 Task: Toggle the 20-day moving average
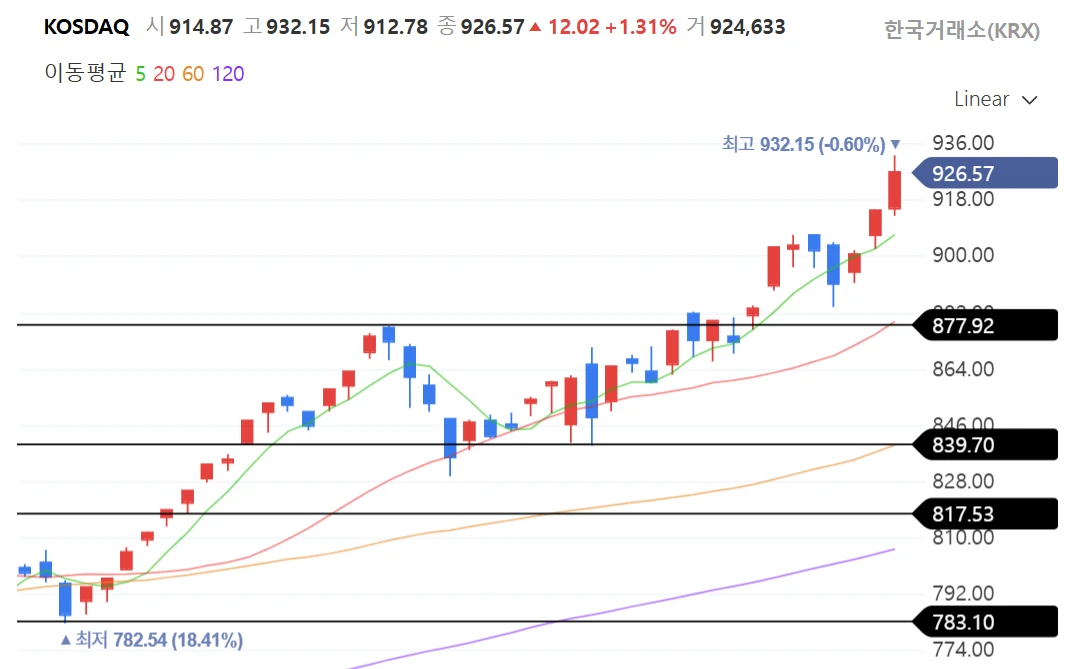pos(163,73)
